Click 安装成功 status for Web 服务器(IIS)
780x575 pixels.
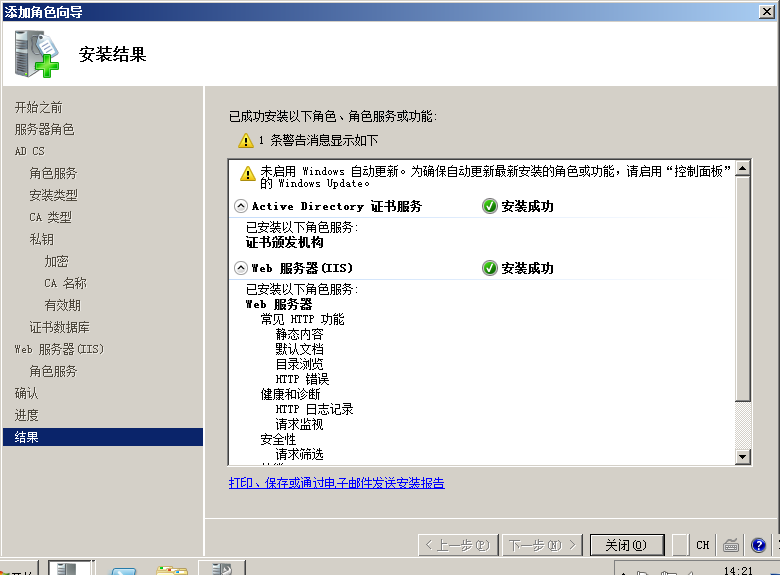[527, 268]
